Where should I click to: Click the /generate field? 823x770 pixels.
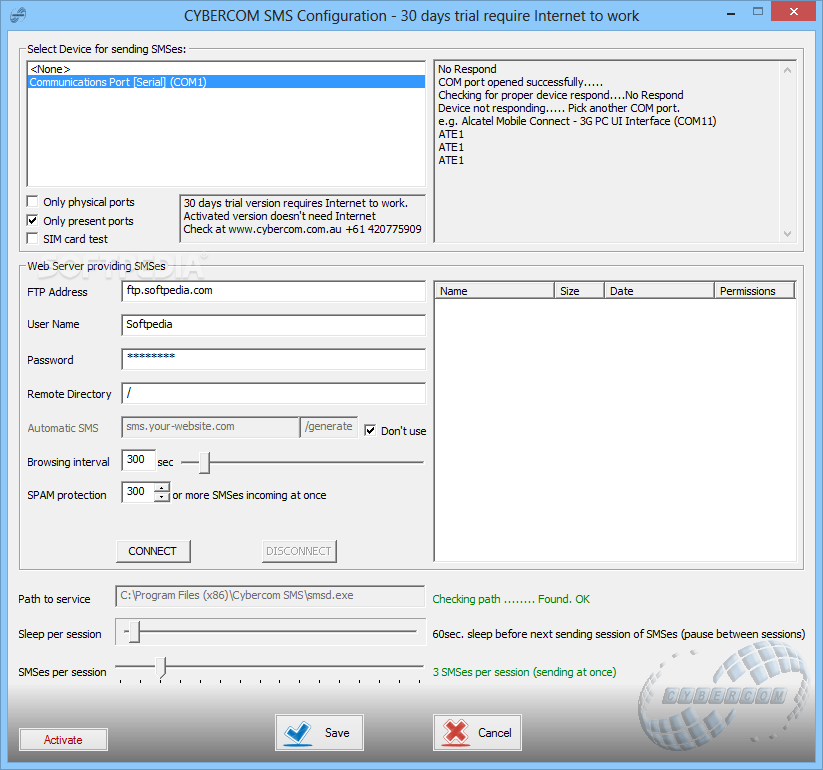click(329, 427)
